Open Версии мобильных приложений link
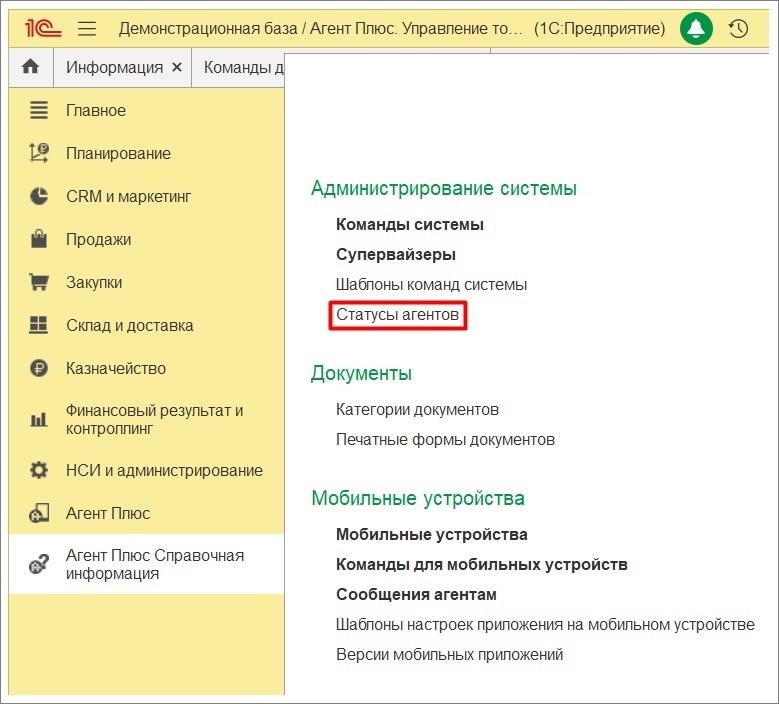Image resolution: width=779 pixels, height=704 pixels. pyautogui.click(x=450, y=654)
